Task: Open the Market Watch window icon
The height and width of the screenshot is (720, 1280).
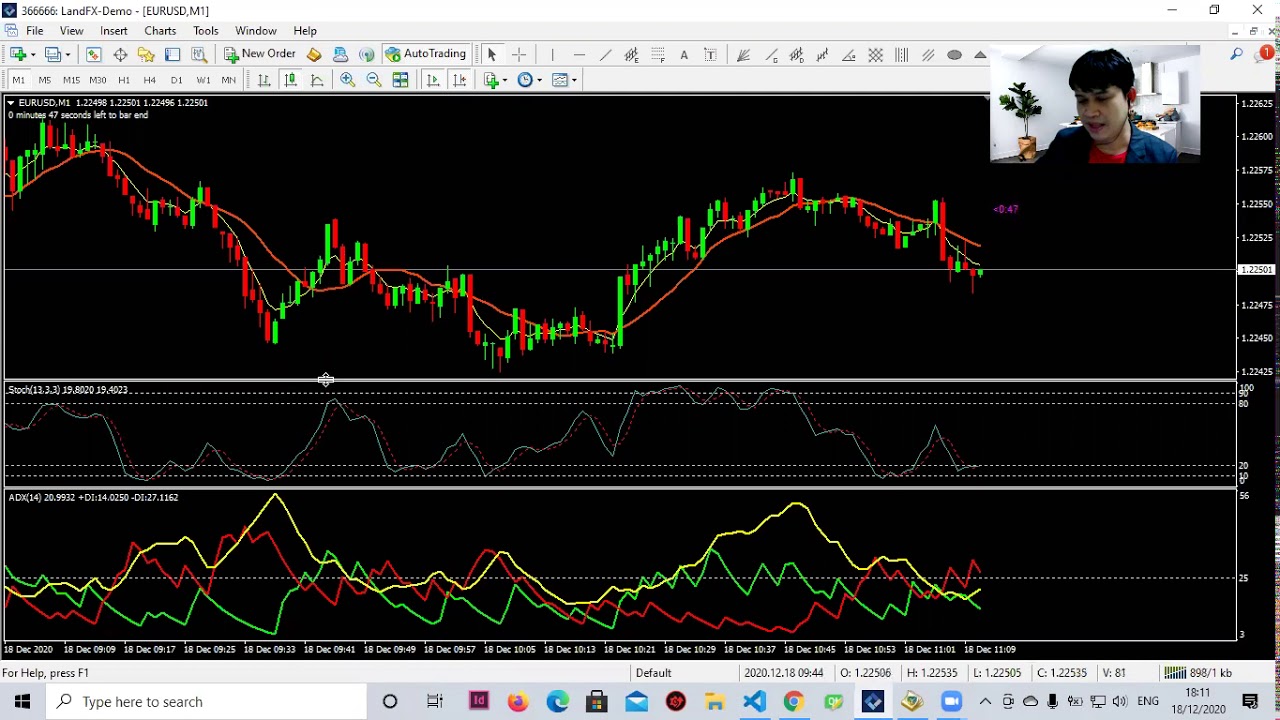Action: (x=93, y=55)
